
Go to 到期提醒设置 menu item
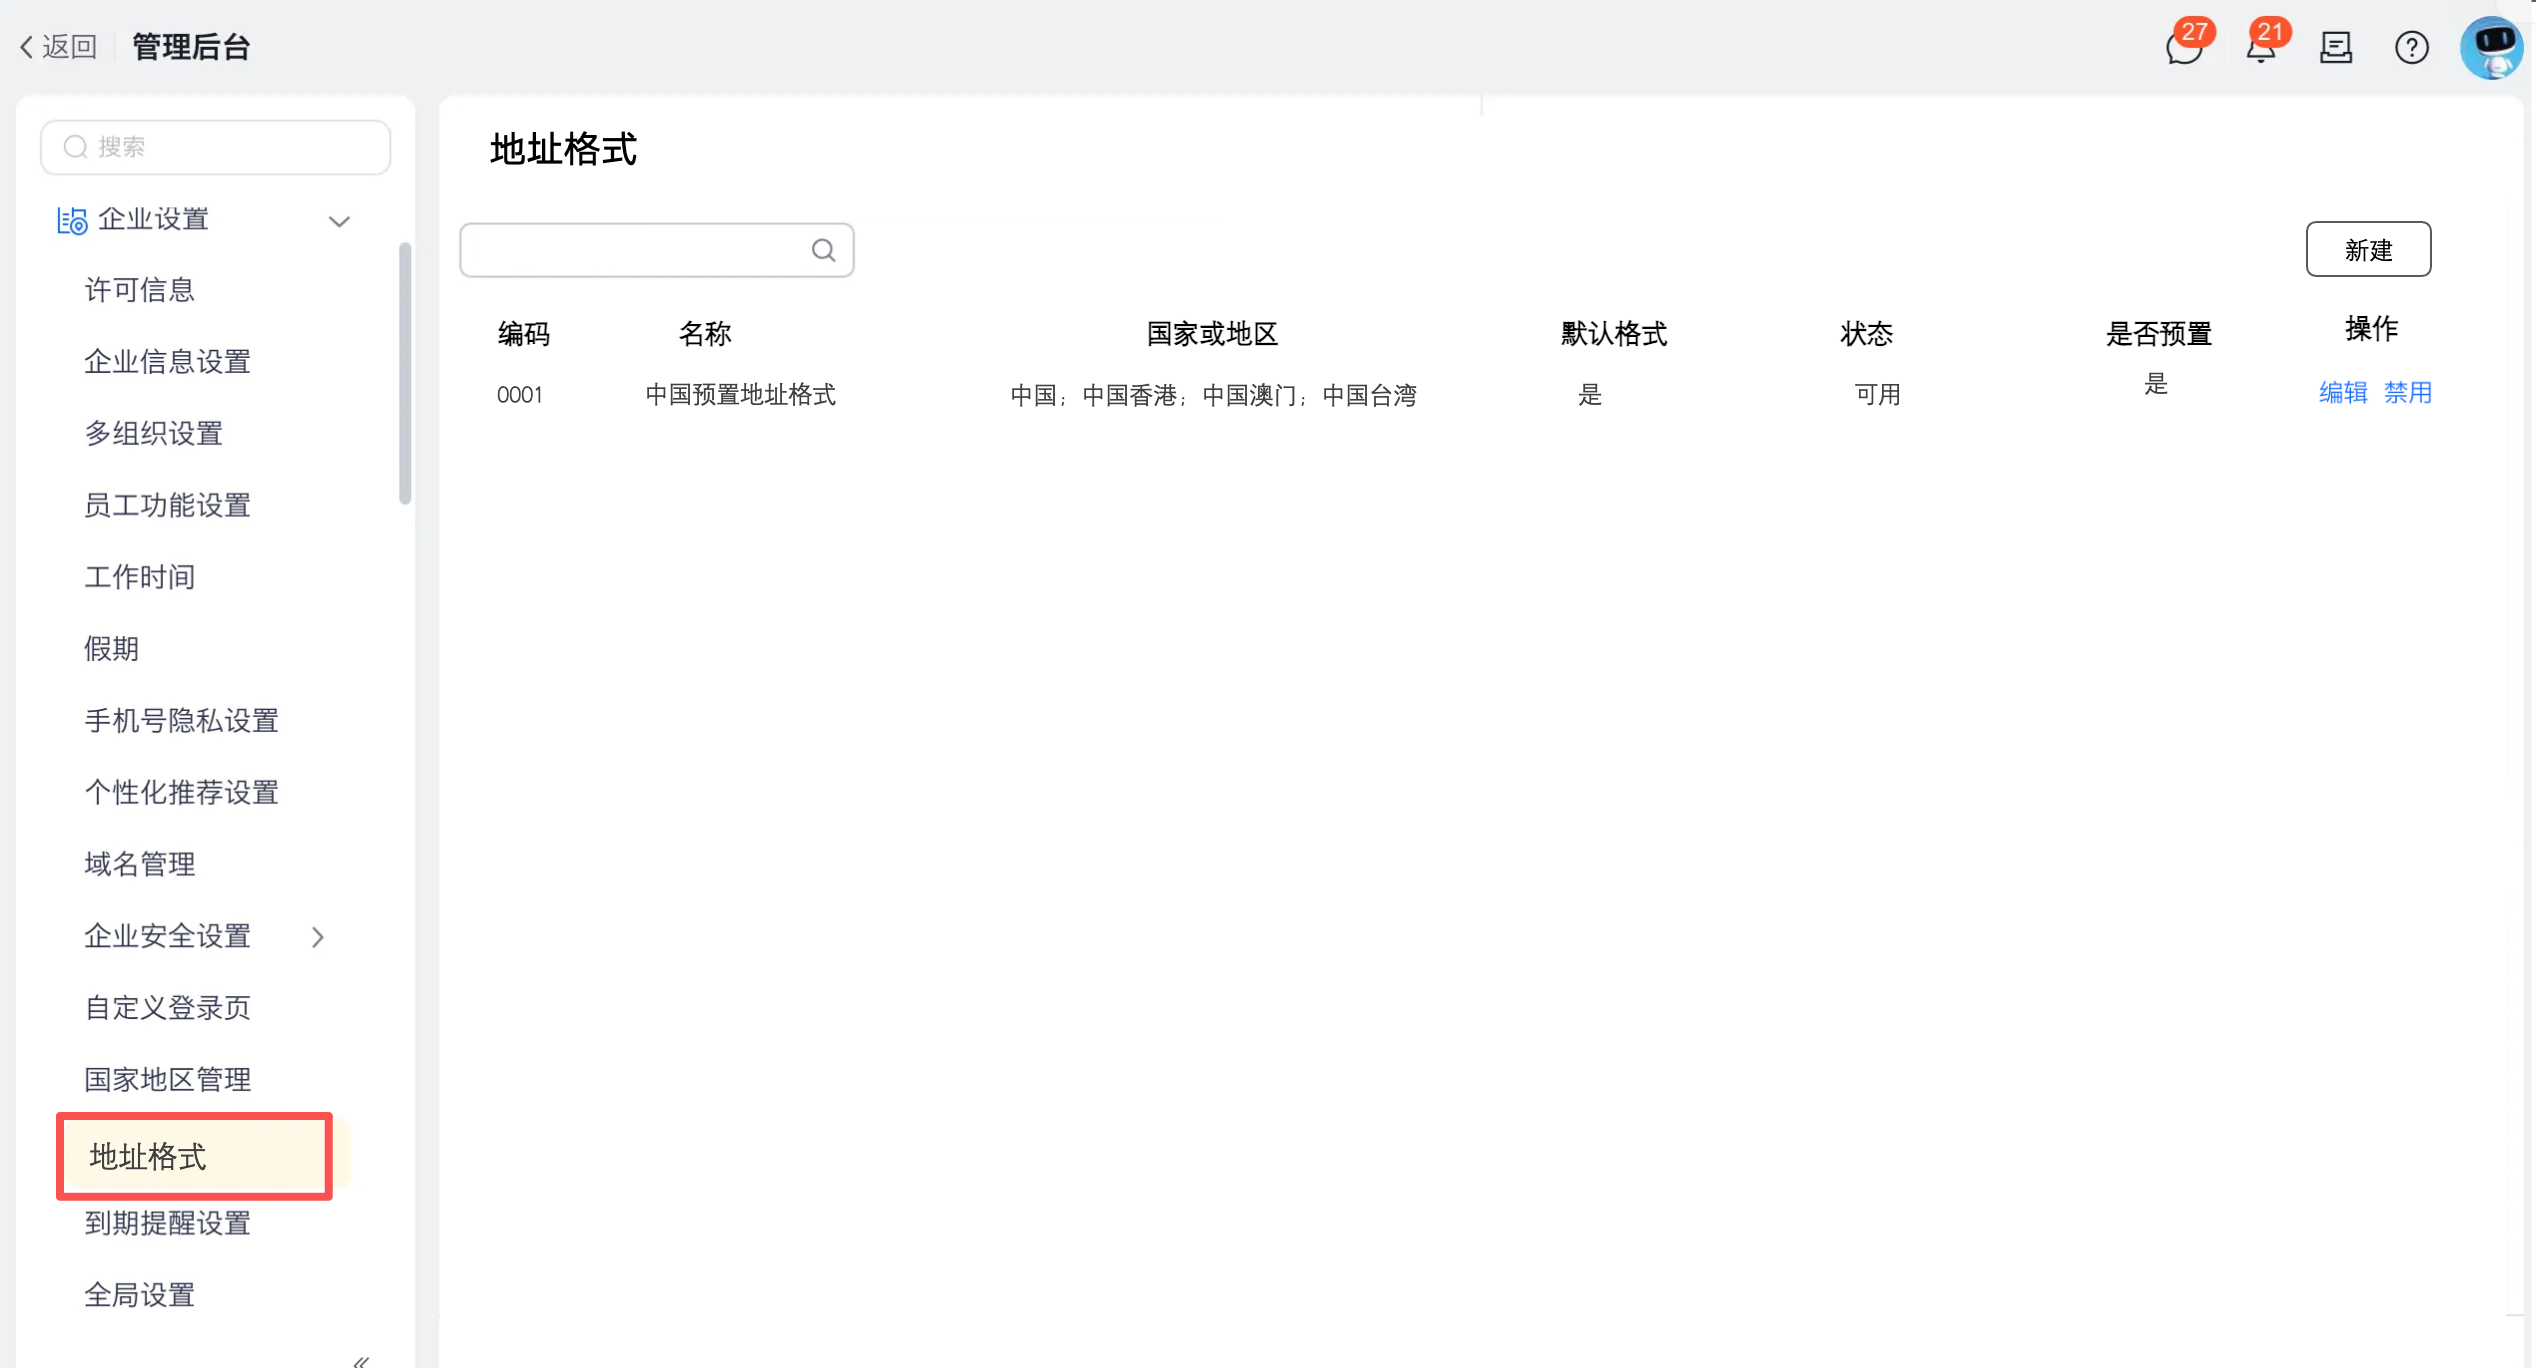point(168,1223)
